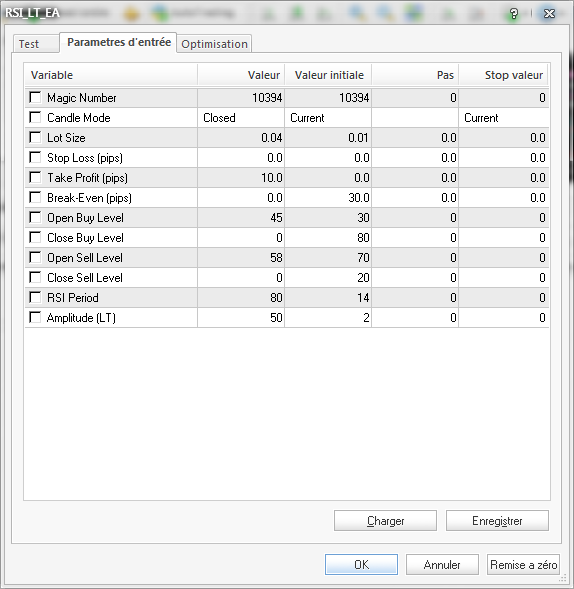Click the Valeur initiale column header

click(x=328, y=75)
